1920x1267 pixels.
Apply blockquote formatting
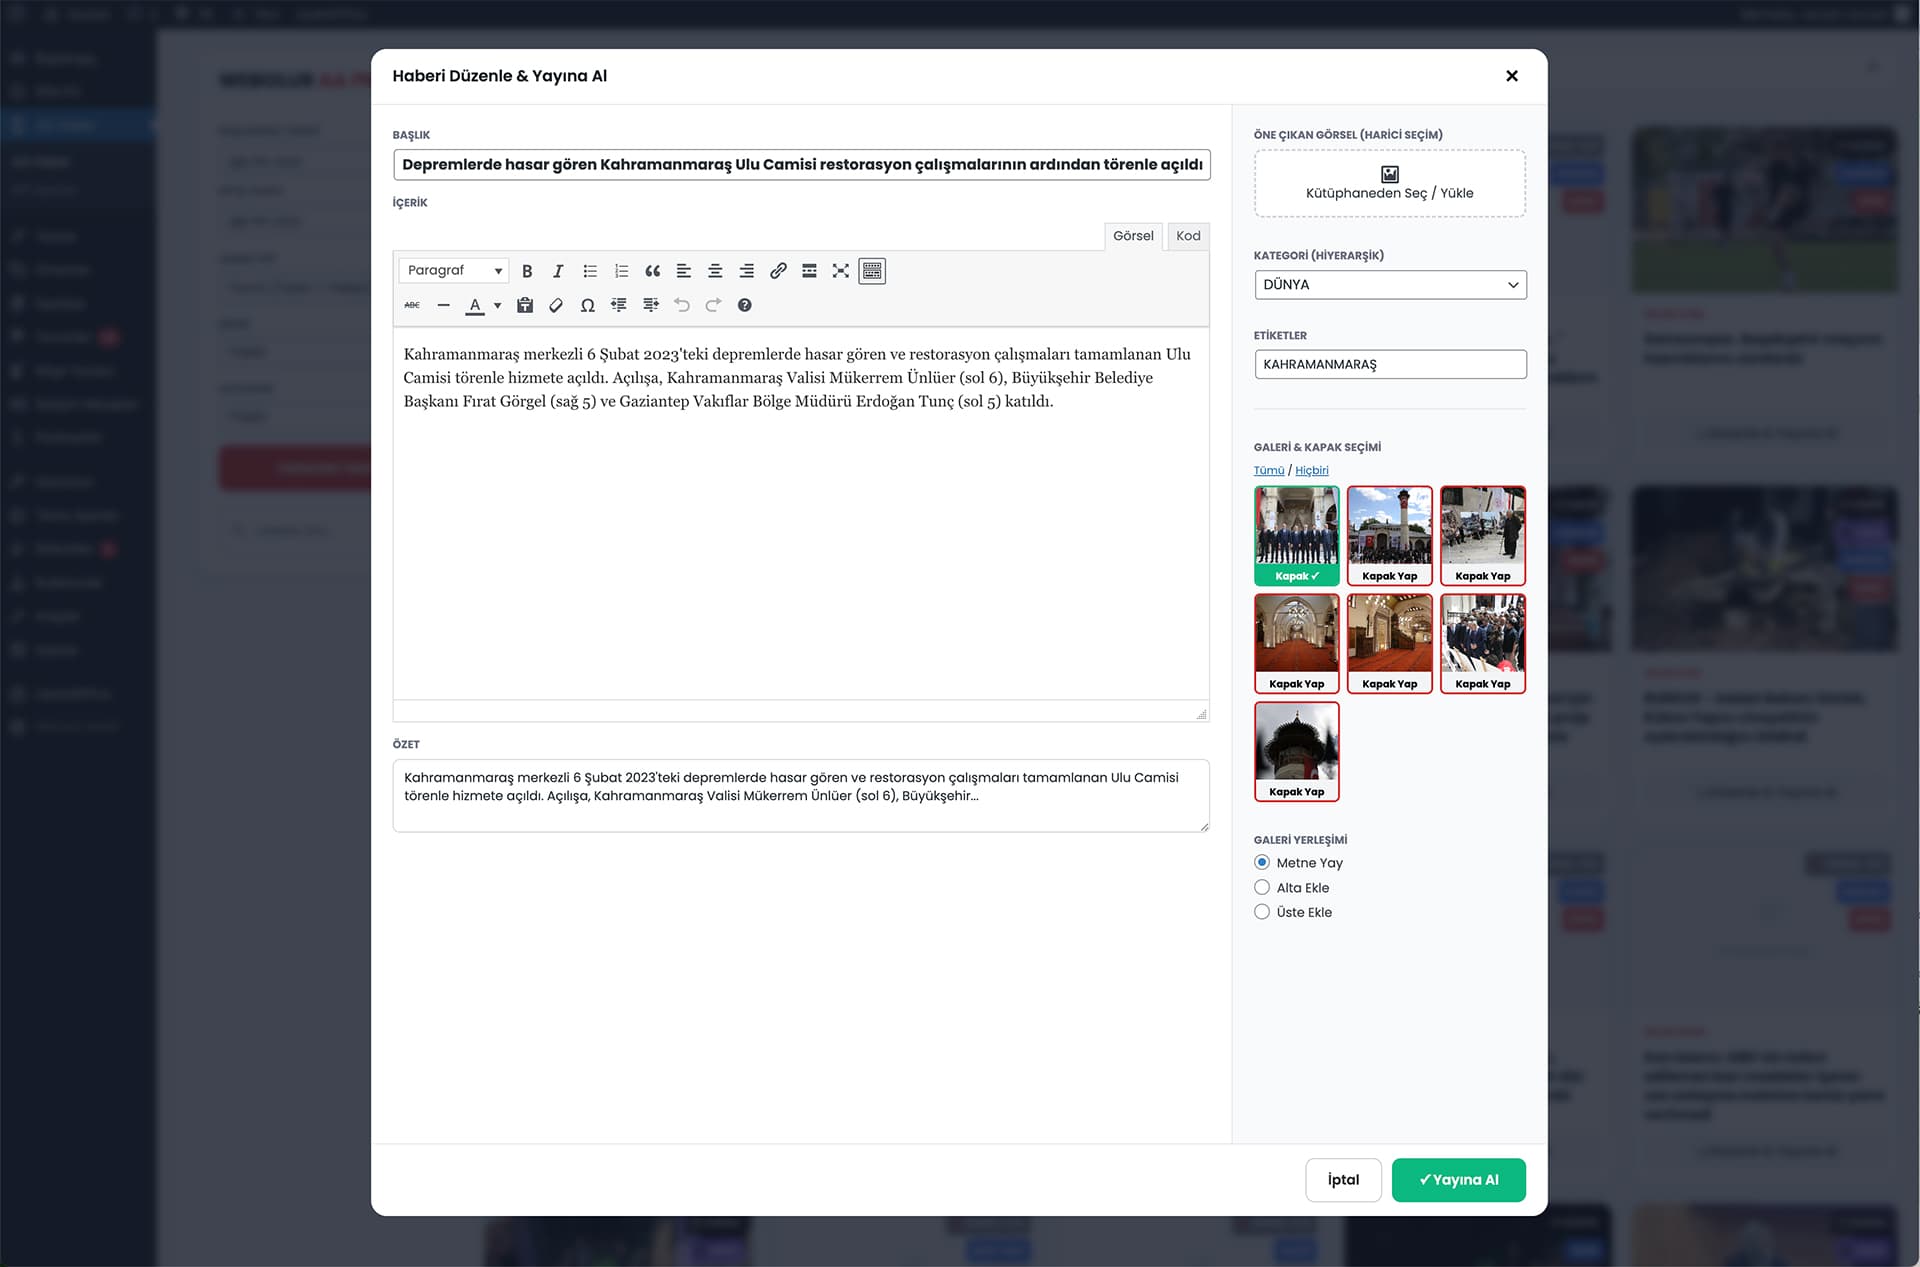tap(653, 271)
